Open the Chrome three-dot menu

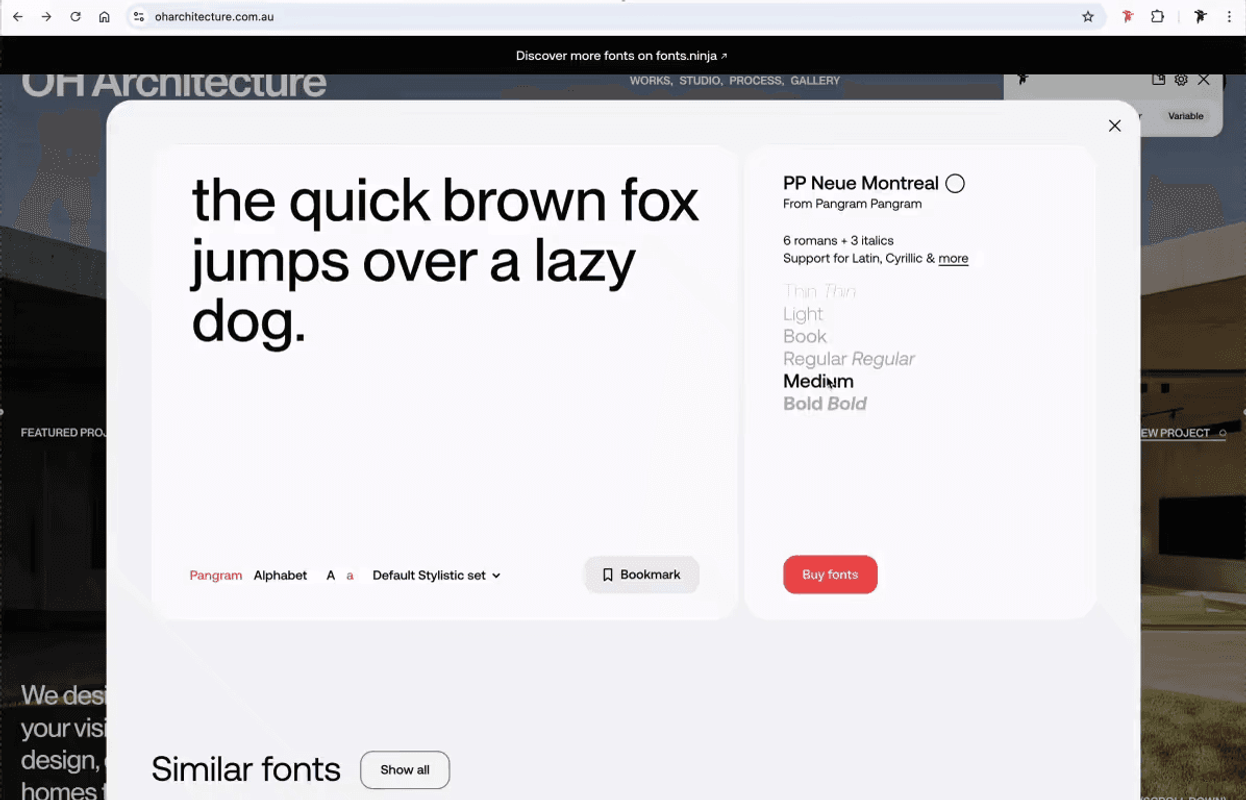point(1229,17)
